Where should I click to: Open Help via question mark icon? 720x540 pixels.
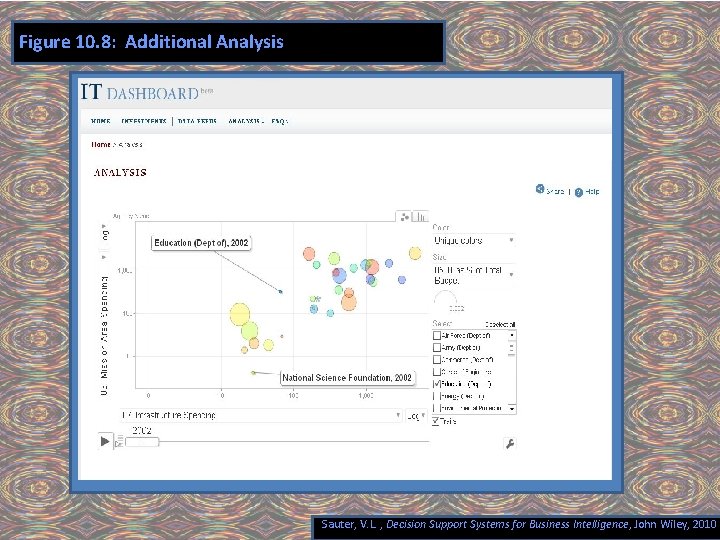pyautogui.click(x=579, y=192)
